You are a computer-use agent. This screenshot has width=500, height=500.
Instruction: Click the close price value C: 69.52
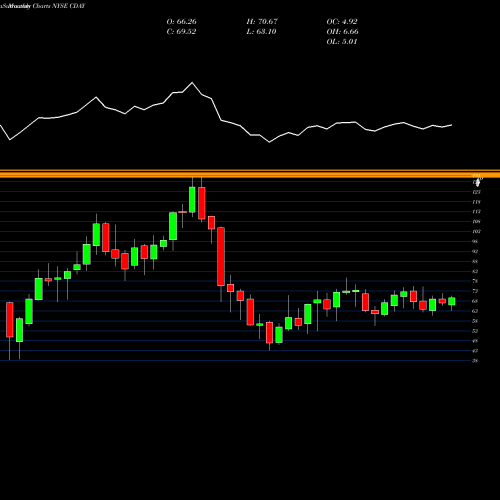pyautogui.click(x=181, y=32)
